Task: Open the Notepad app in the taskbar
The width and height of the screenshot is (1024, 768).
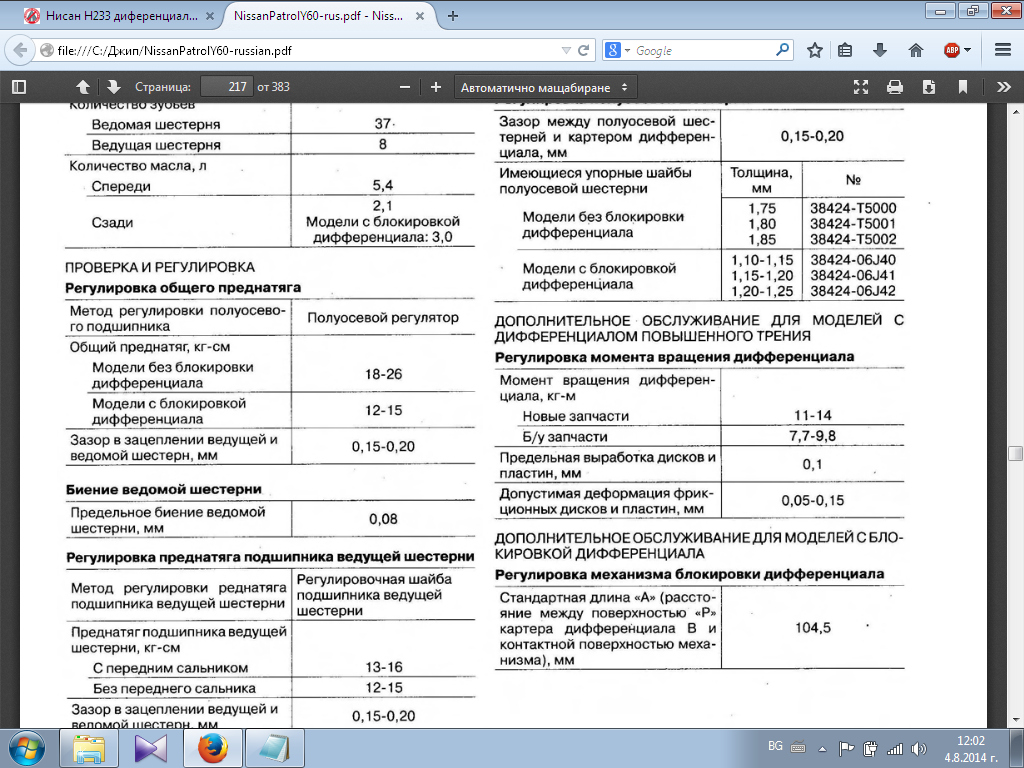Action: coord(275,748)
